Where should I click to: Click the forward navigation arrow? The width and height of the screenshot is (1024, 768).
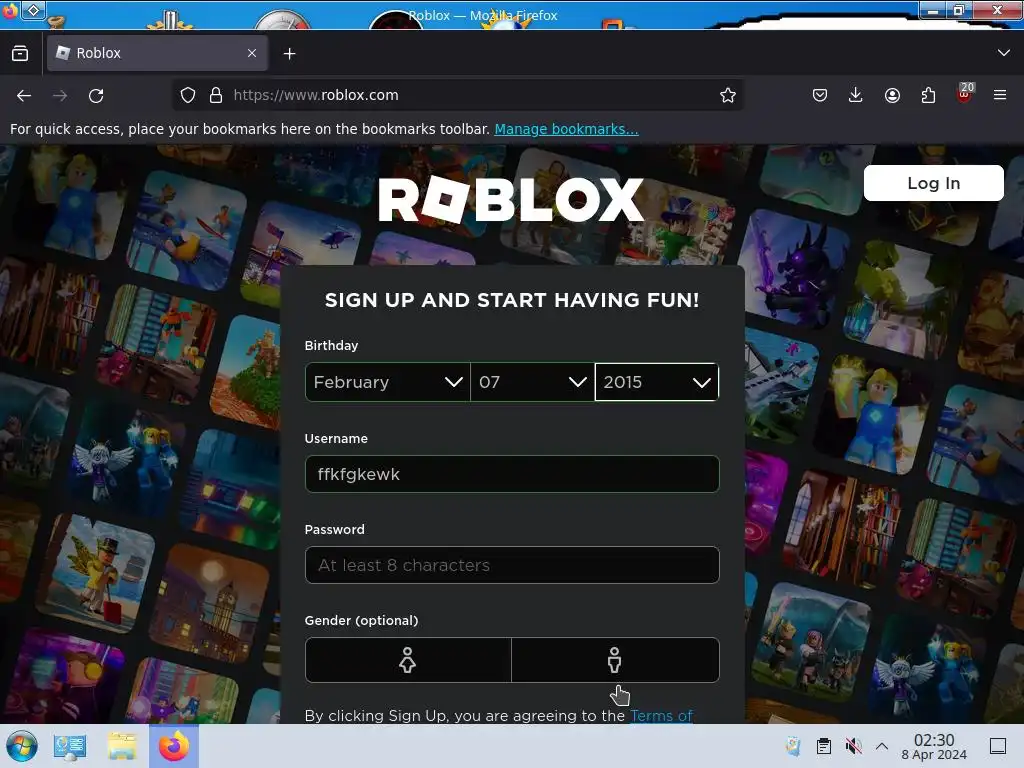tap(60, 95)
